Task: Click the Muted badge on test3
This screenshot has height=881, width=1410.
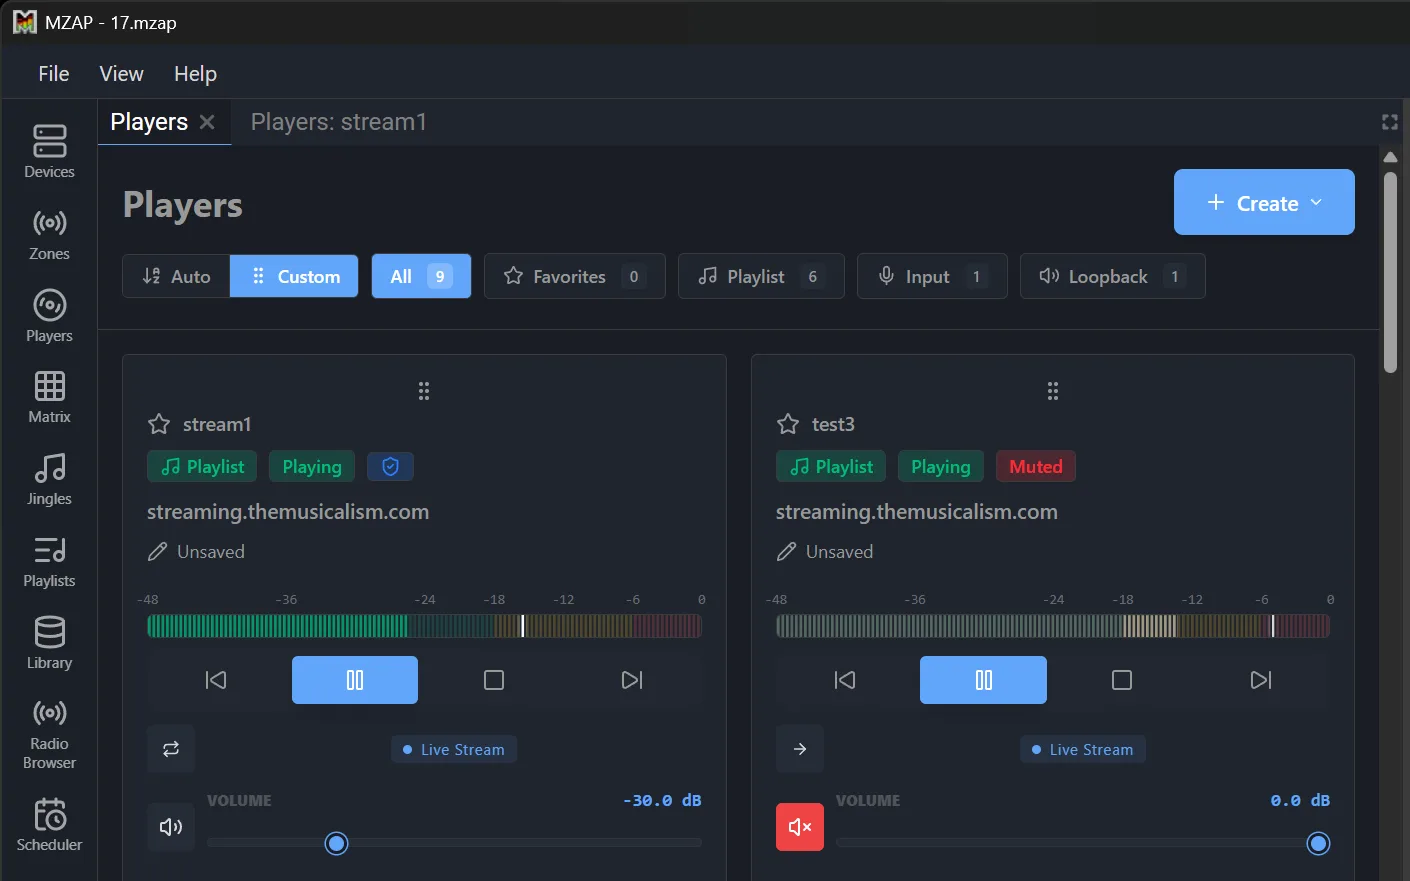Action: tap(1036, 466)
